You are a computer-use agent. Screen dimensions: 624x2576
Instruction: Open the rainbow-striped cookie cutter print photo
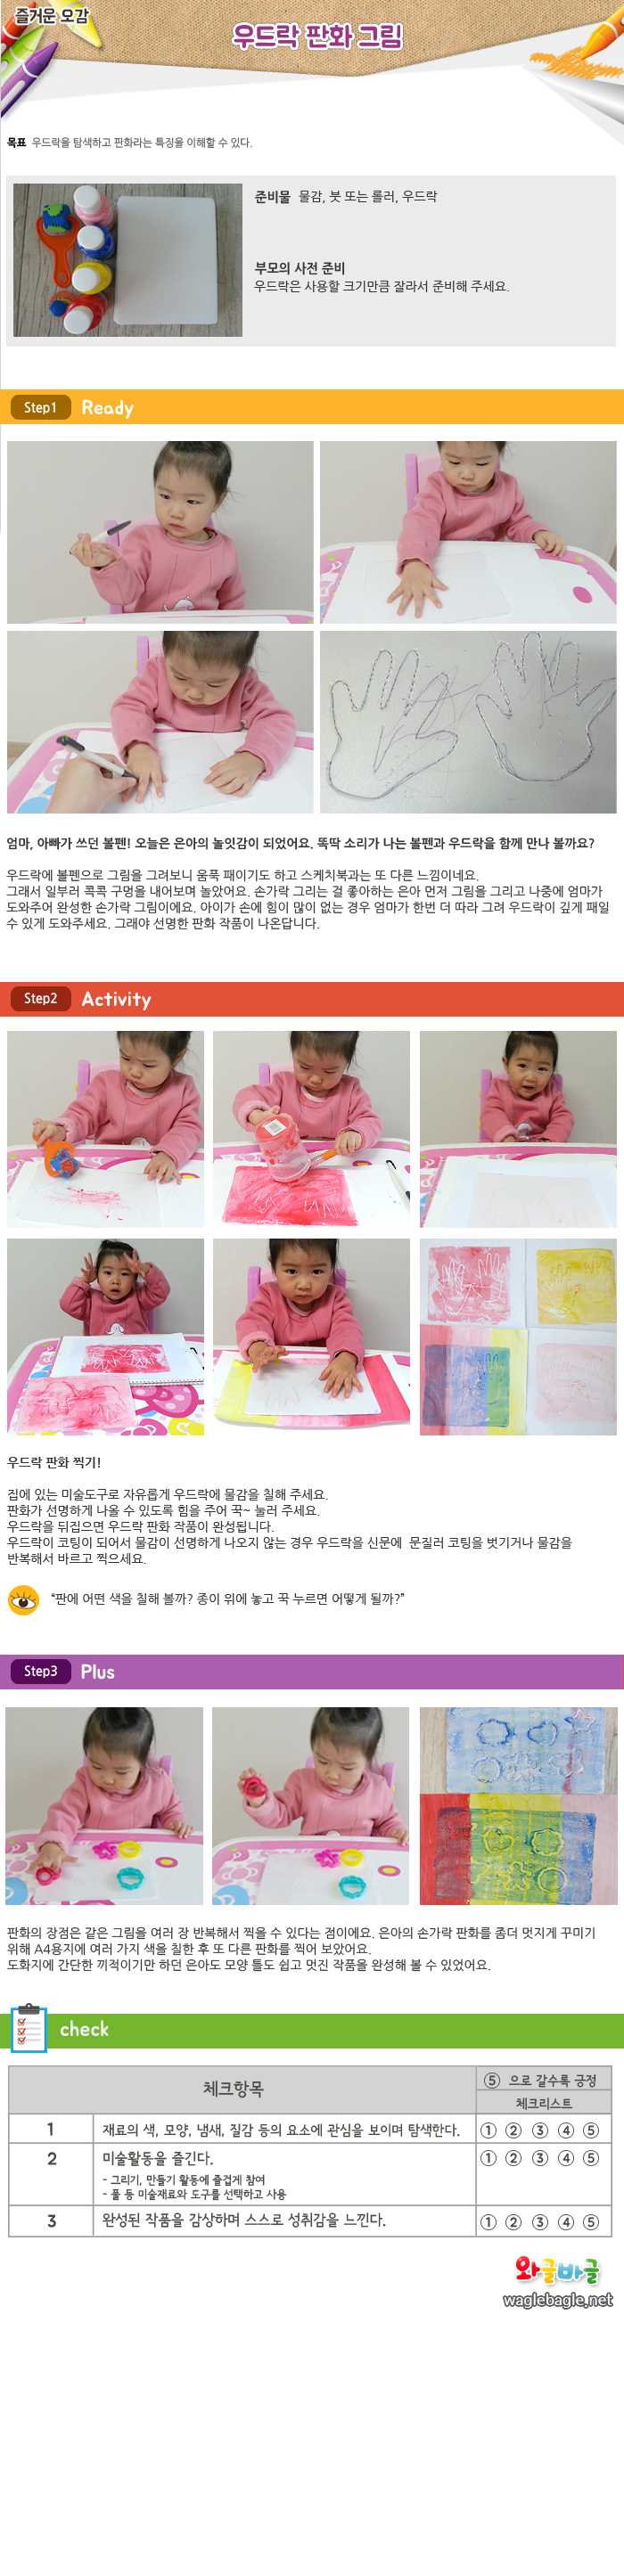click(x=518, y=1806)
